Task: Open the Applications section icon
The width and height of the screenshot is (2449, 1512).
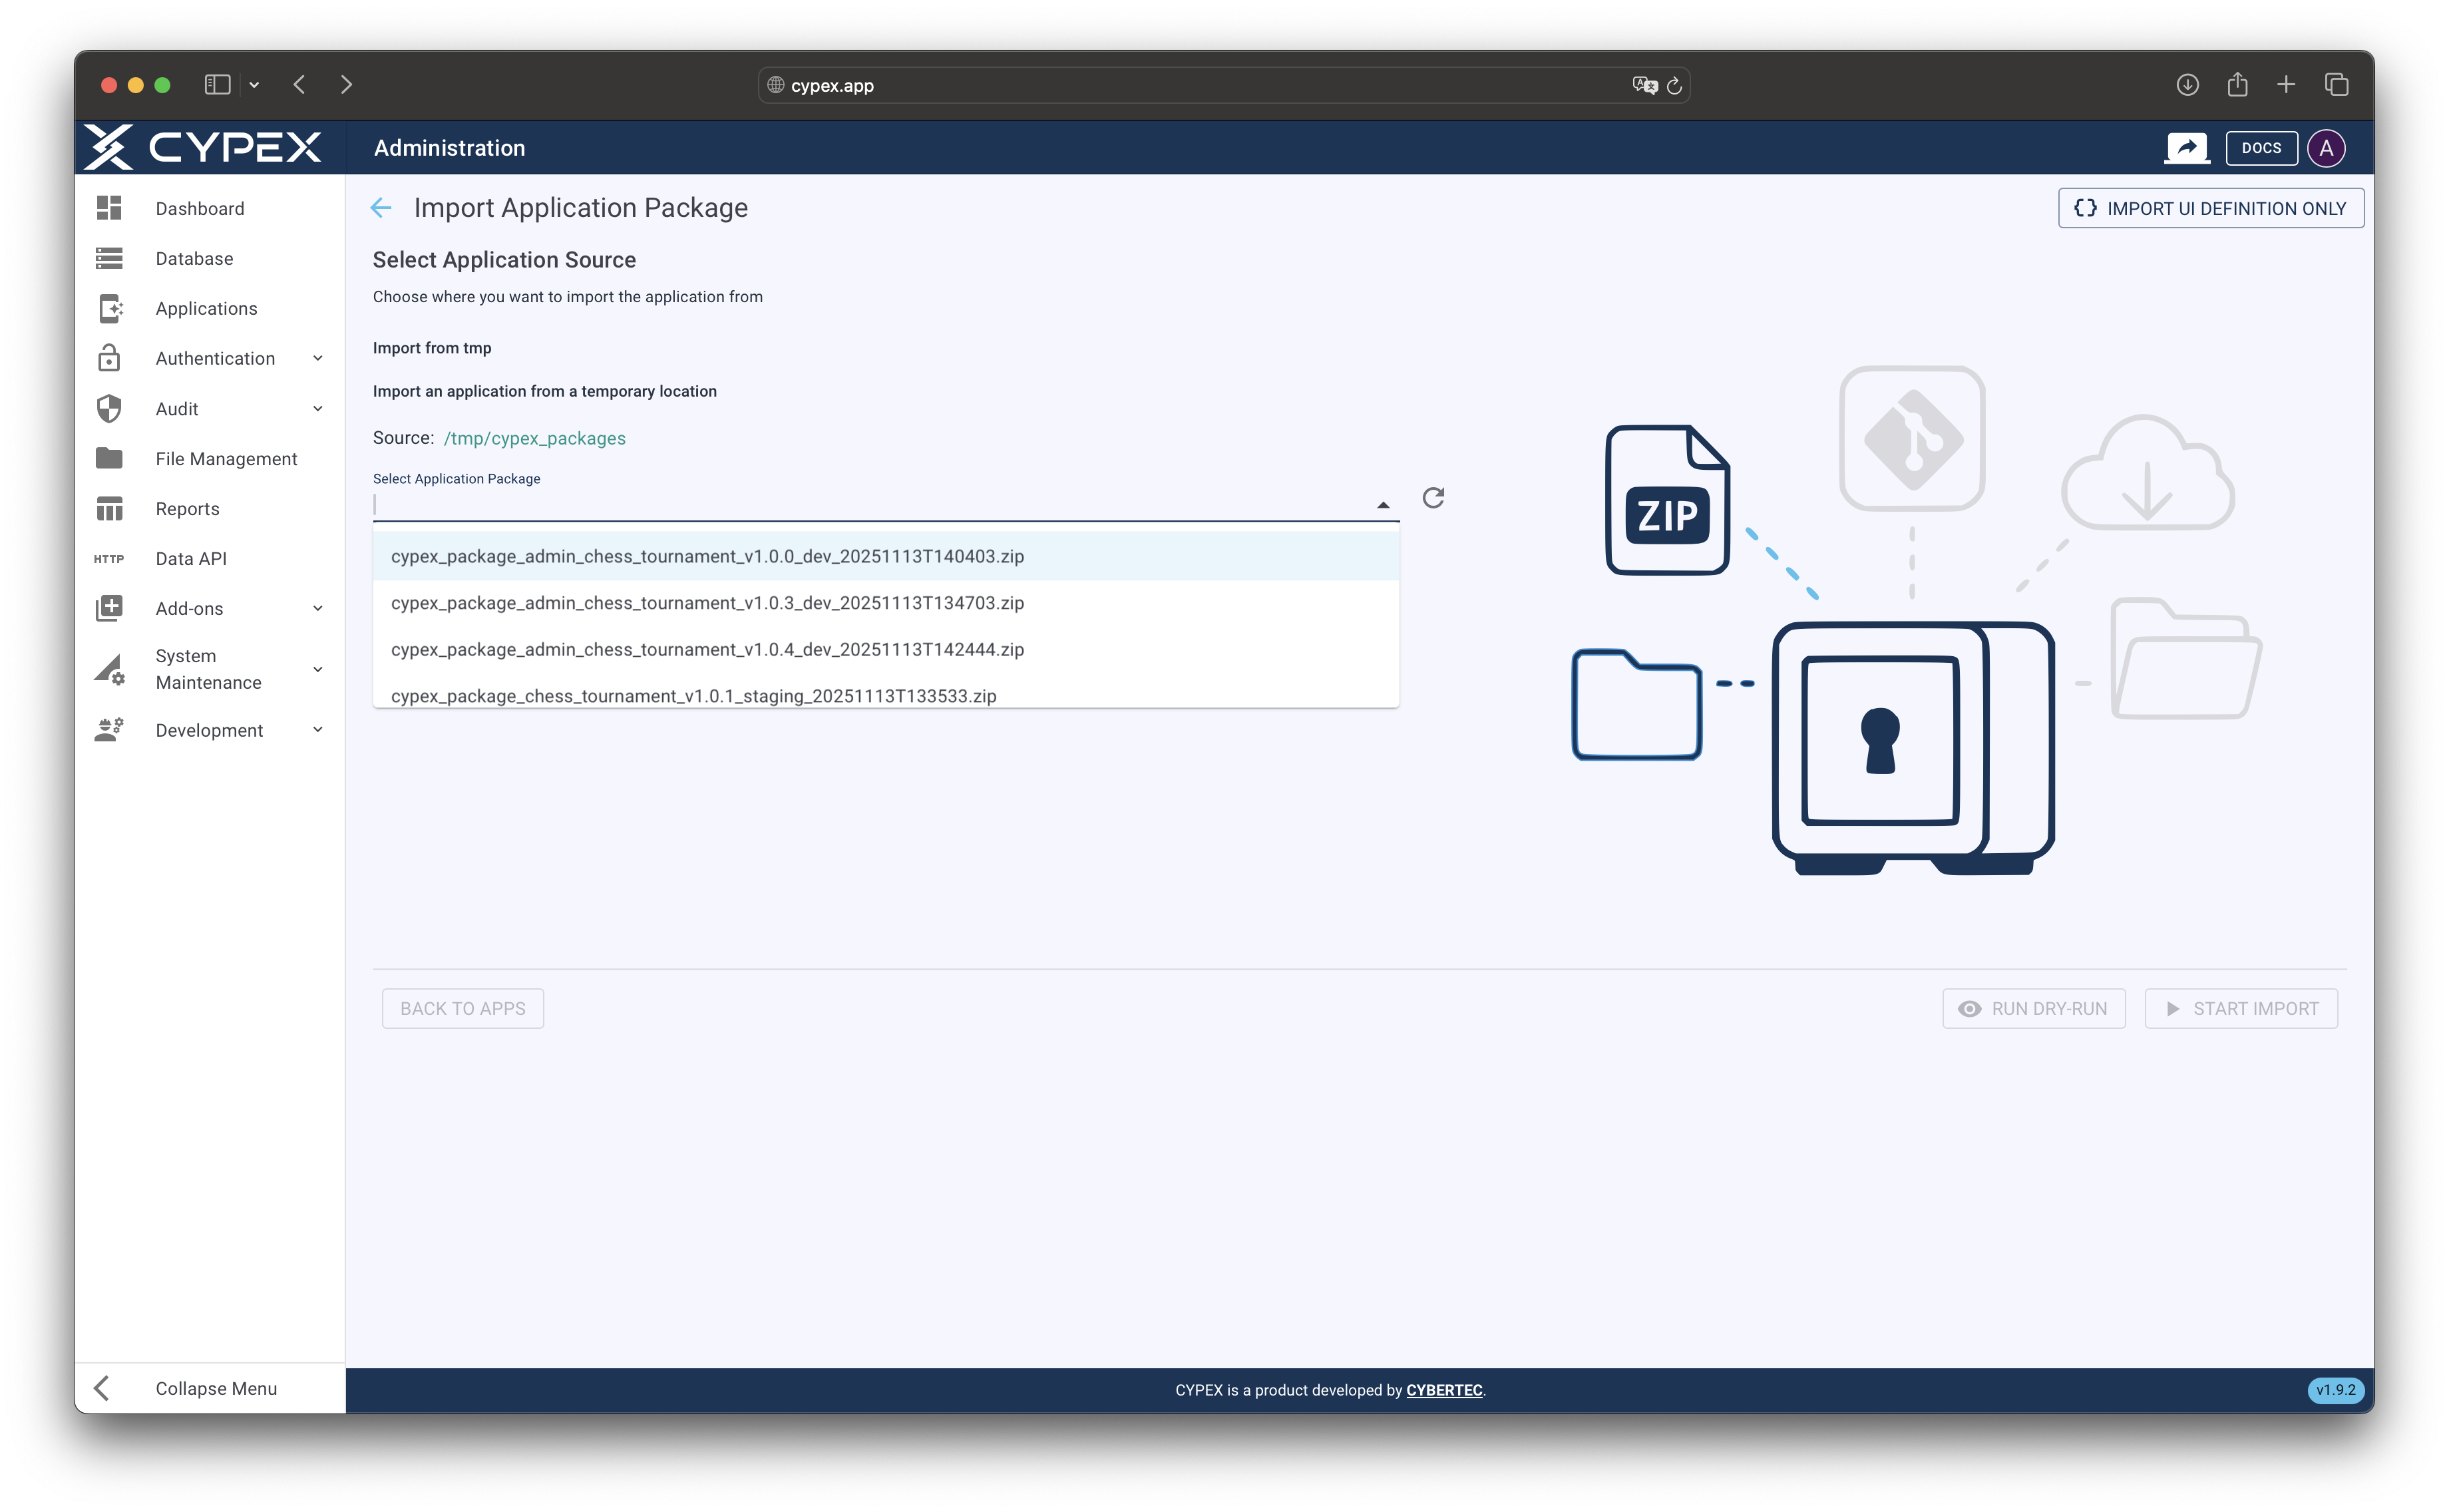Action: [x=109, y=308]
